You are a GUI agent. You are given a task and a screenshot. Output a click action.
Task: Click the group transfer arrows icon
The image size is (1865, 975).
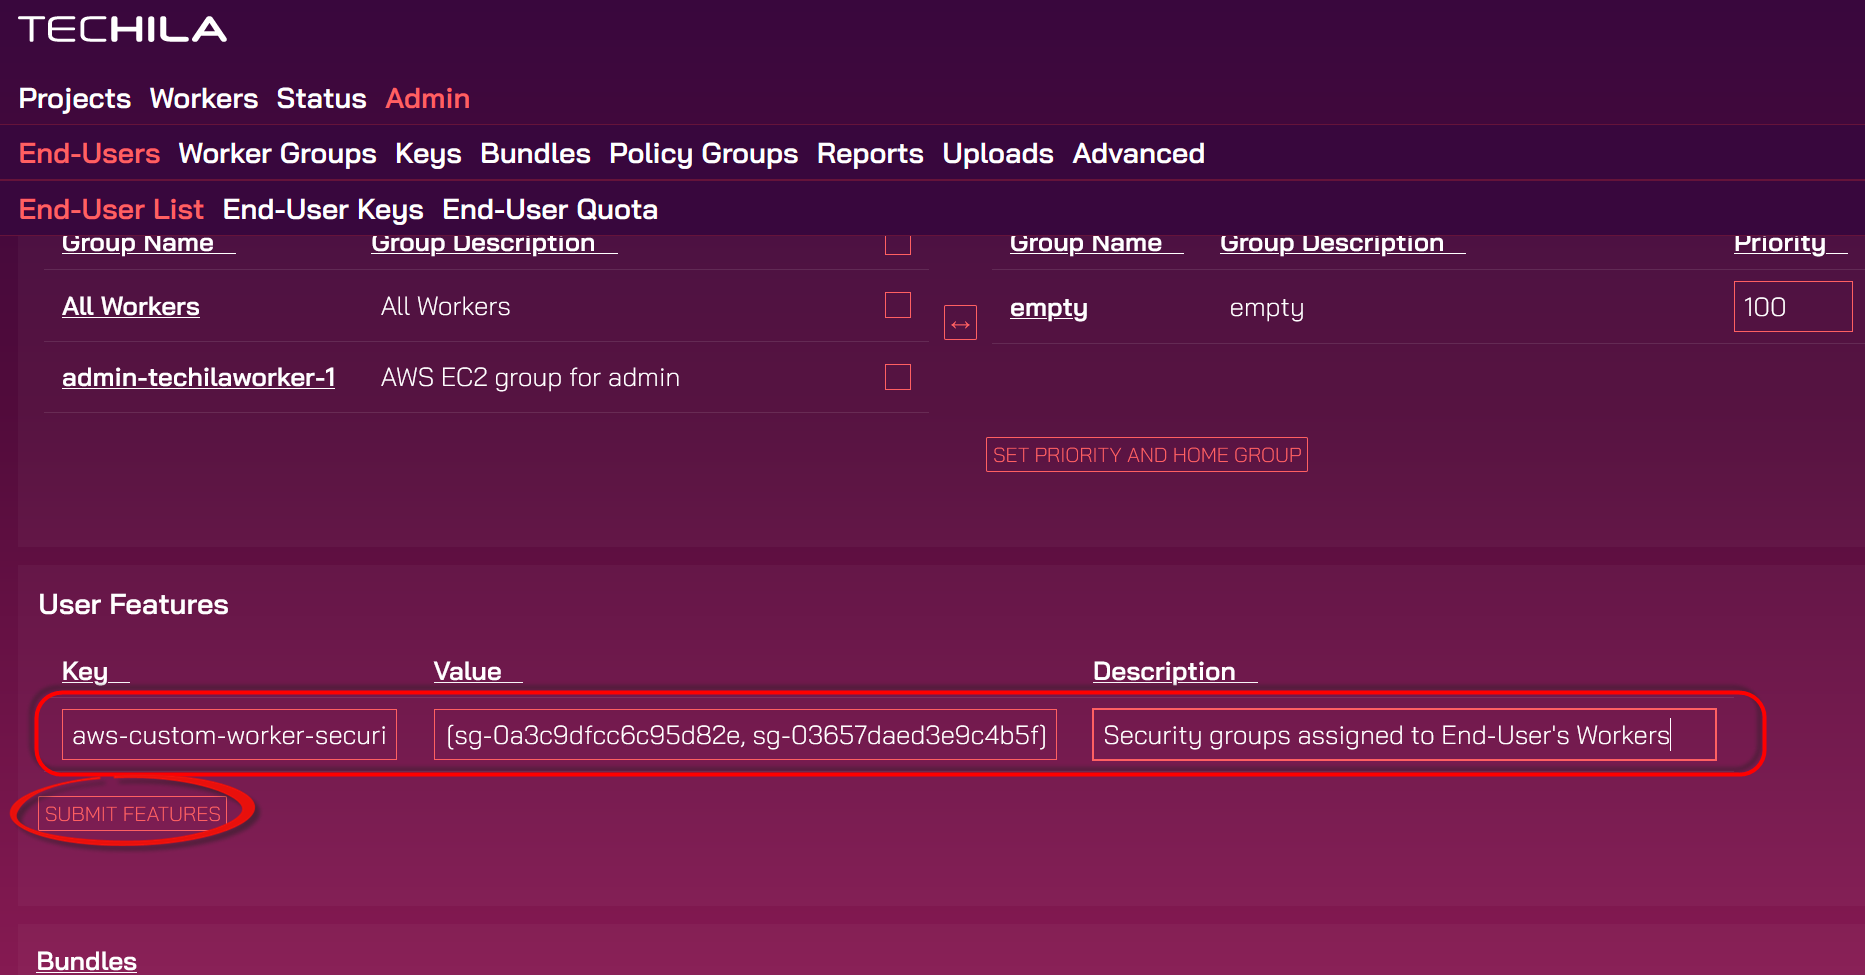(x=960, y=323)
